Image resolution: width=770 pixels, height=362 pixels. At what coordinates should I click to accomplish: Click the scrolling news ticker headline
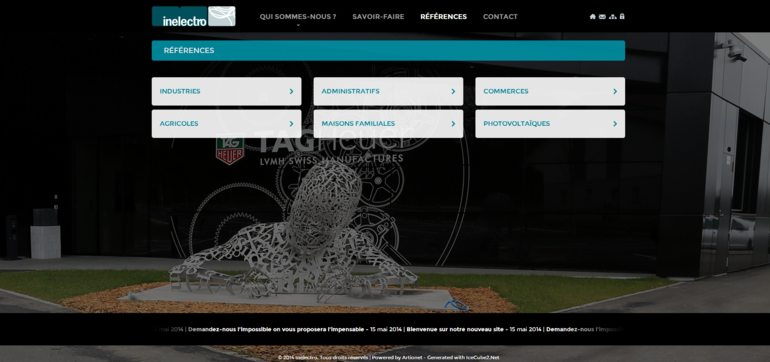click(x=388, y=329)
